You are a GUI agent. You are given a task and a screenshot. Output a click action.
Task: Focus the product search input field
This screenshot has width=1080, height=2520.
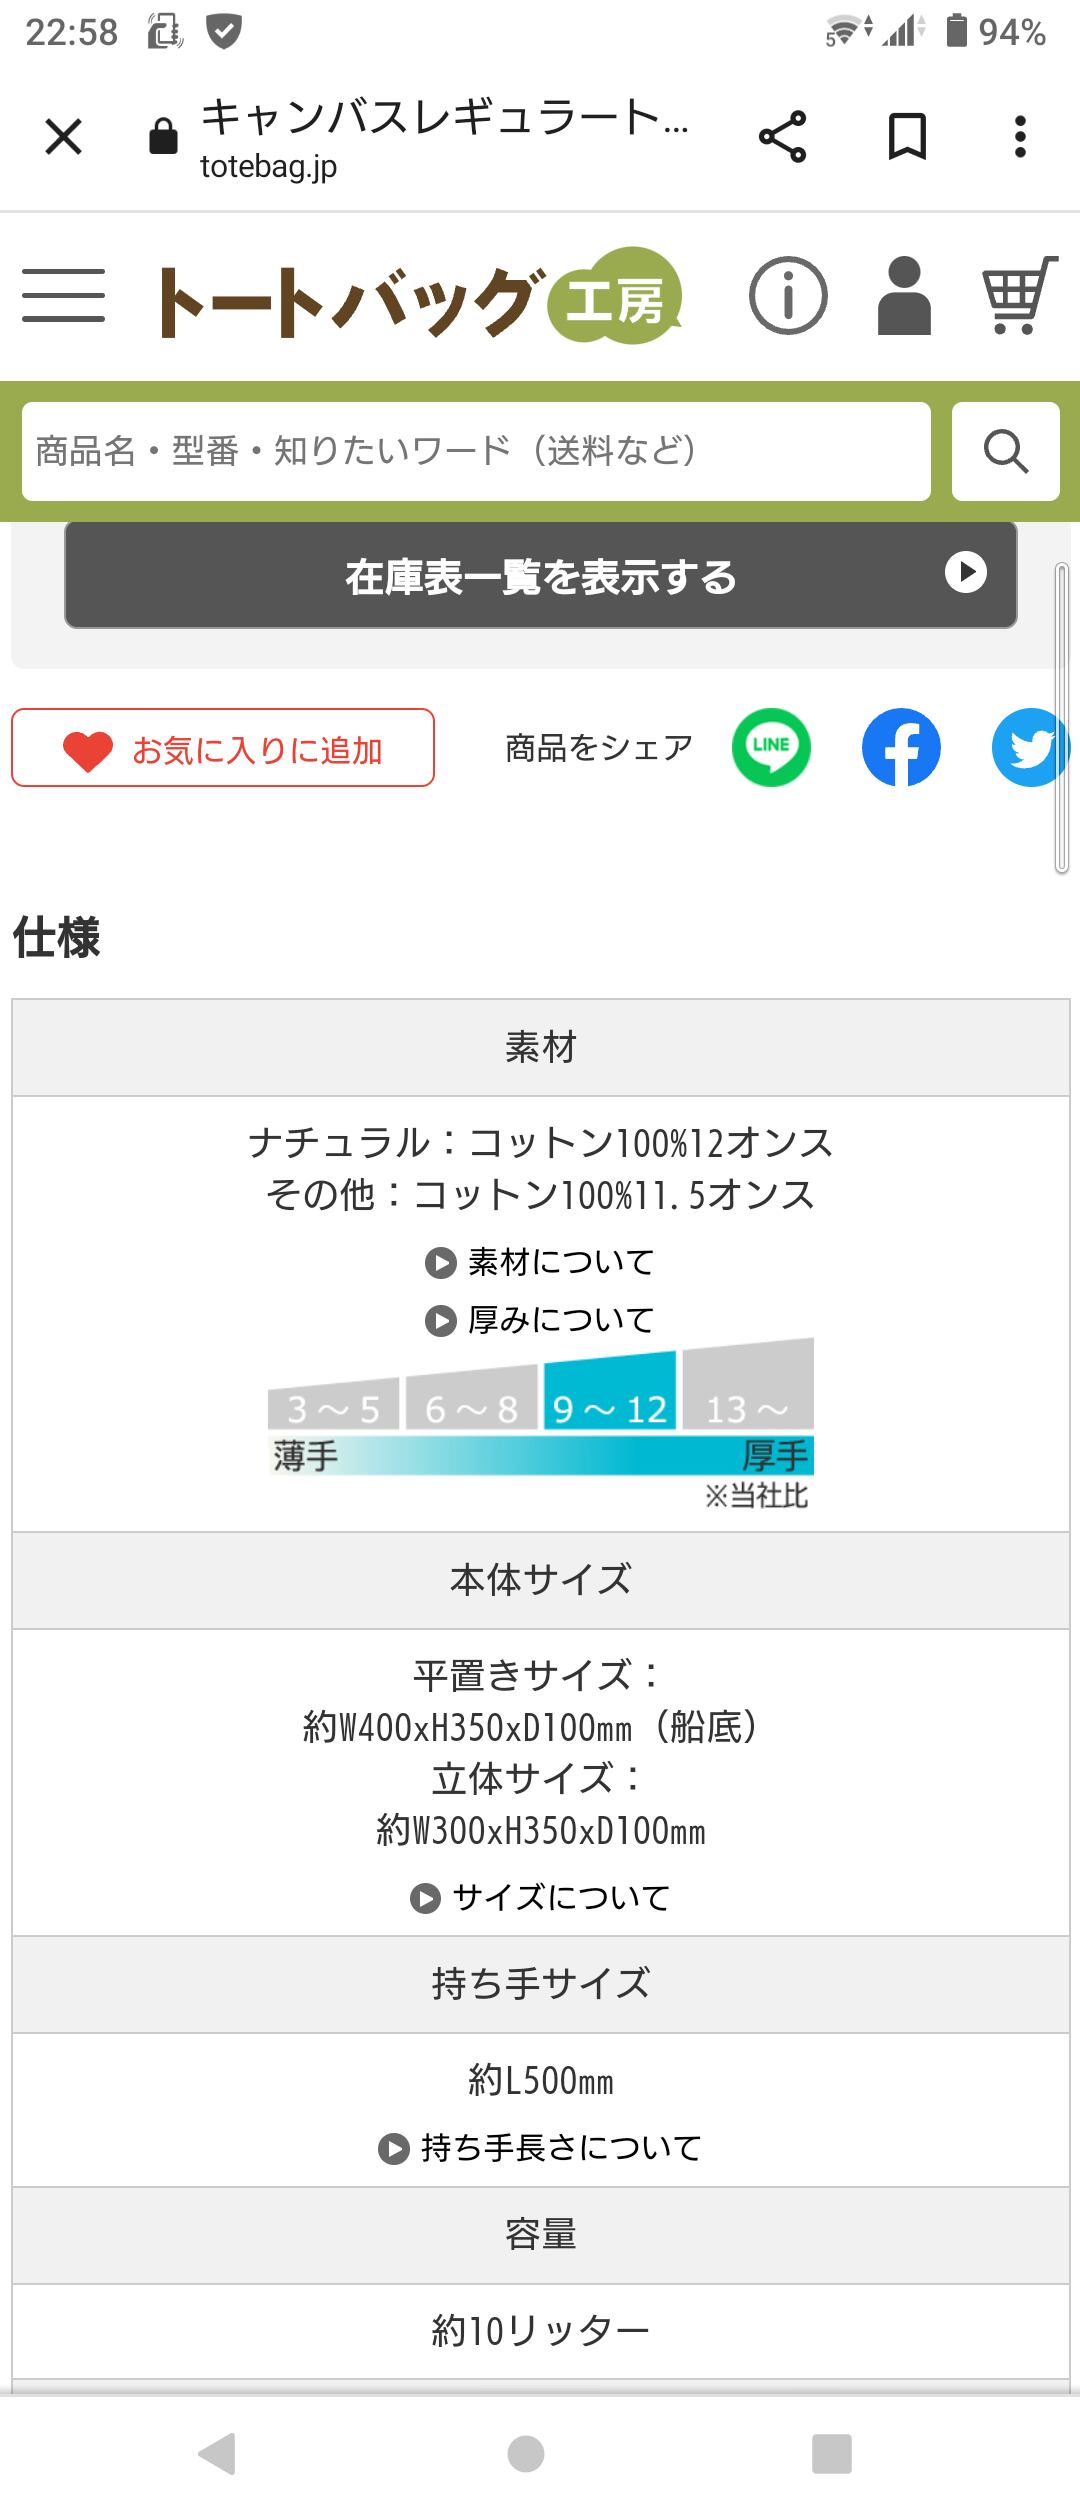pyautogui.click(x=476, y=451)
